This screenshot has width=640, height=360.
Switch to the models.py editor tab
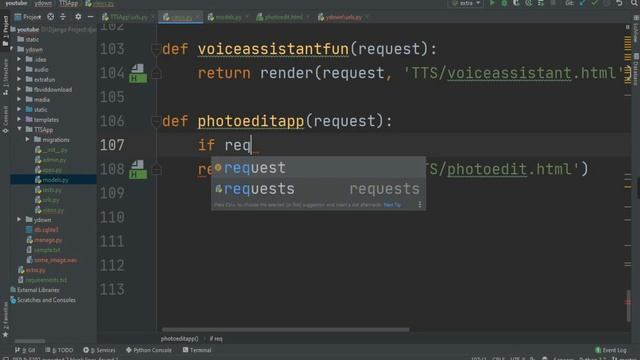click(x=228, y=17)
